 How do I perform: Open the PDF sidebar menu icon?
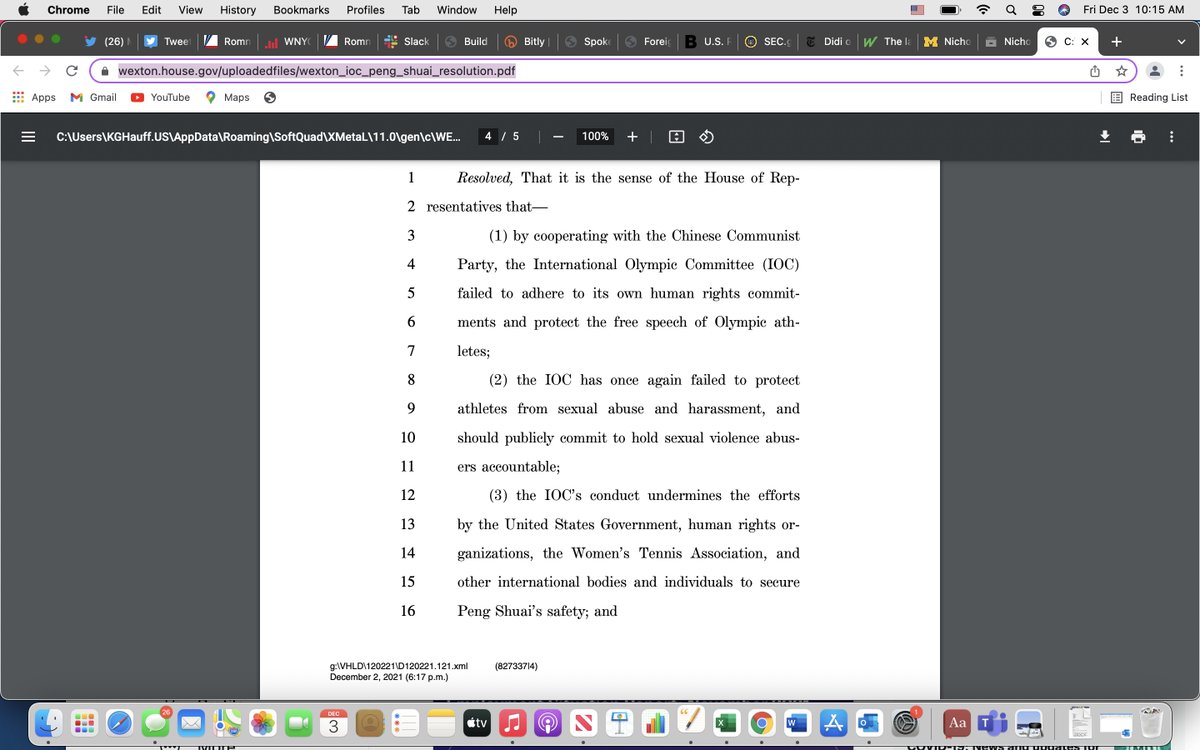(29, 137)
